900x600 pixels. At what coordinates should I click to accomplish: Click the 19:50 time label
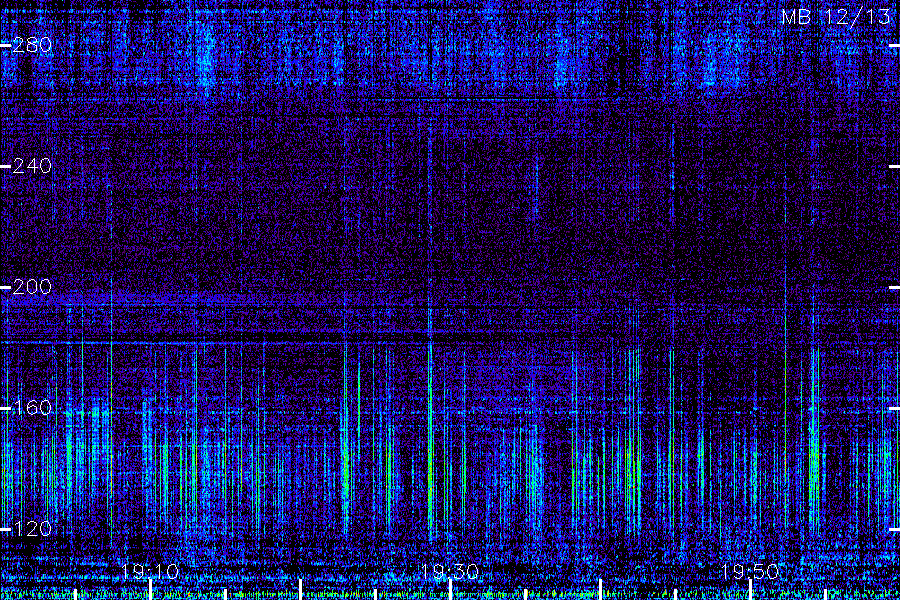750,571
